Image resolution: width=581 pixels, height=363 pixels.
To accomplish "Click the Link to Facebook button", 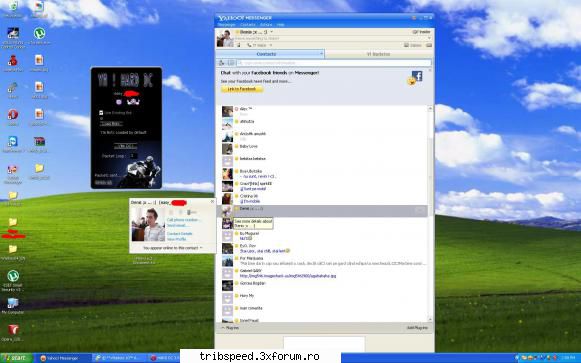I will tap(242, 89).
